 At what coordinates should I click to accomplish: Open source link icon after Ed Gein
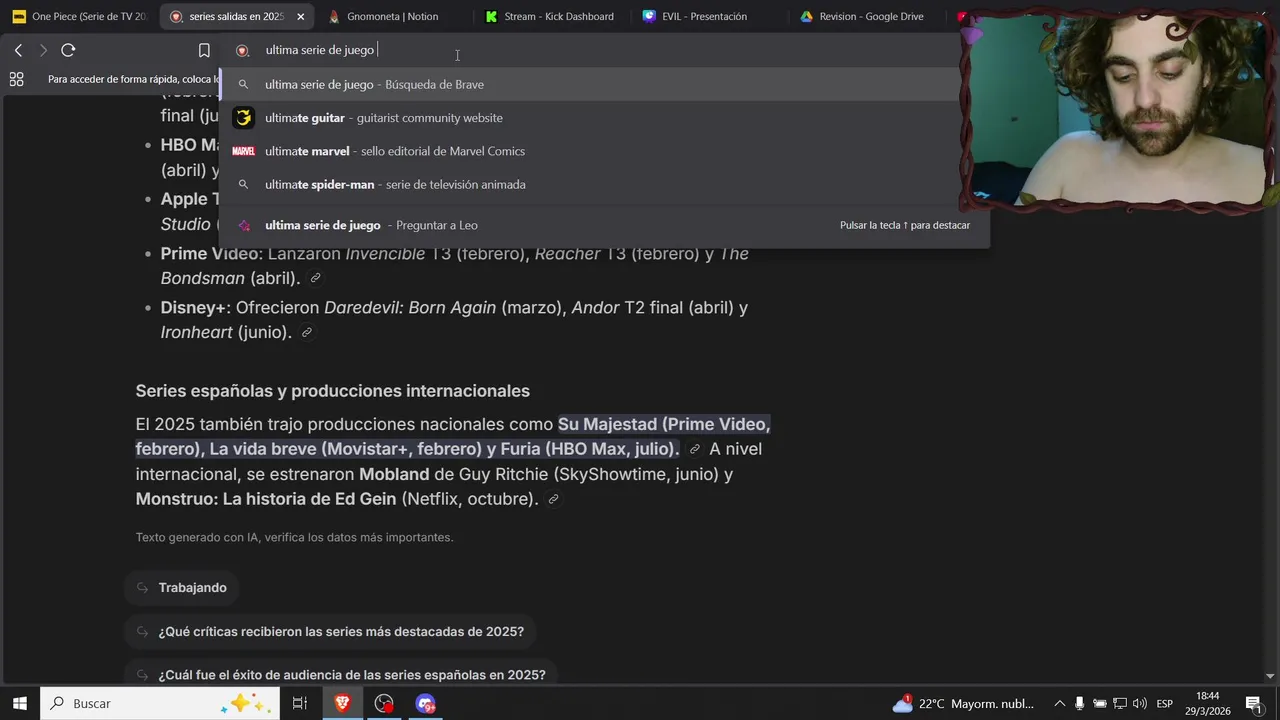click(553, 499)
